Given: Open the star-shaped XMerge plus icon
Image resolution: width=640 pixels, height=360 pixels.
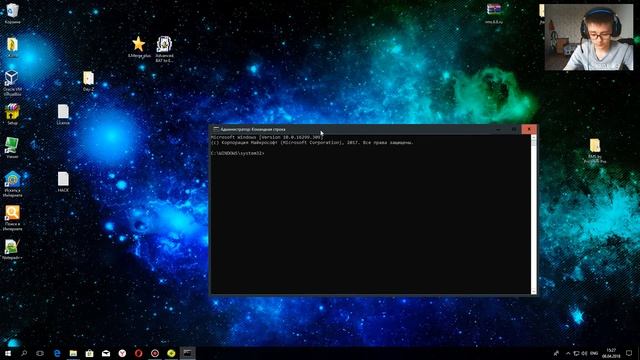Looking at the screenshot, I should pos(139,47).
